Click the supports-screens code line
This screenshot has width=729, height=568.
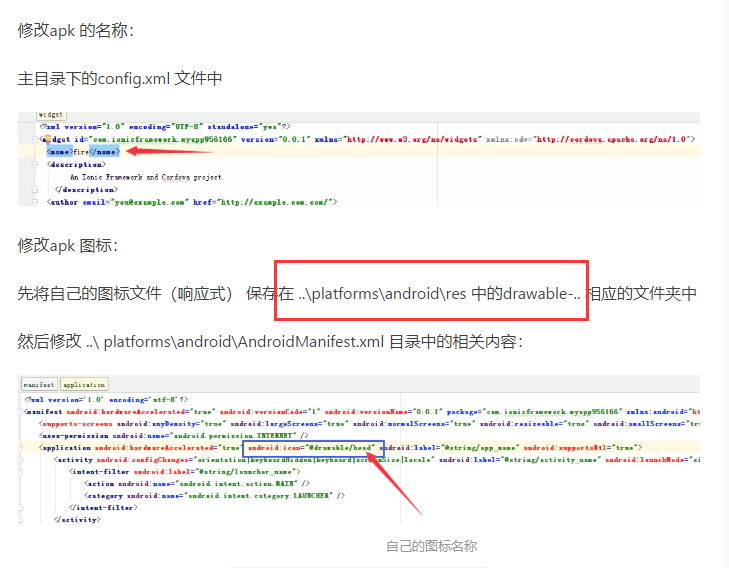[x=370, y=423]
